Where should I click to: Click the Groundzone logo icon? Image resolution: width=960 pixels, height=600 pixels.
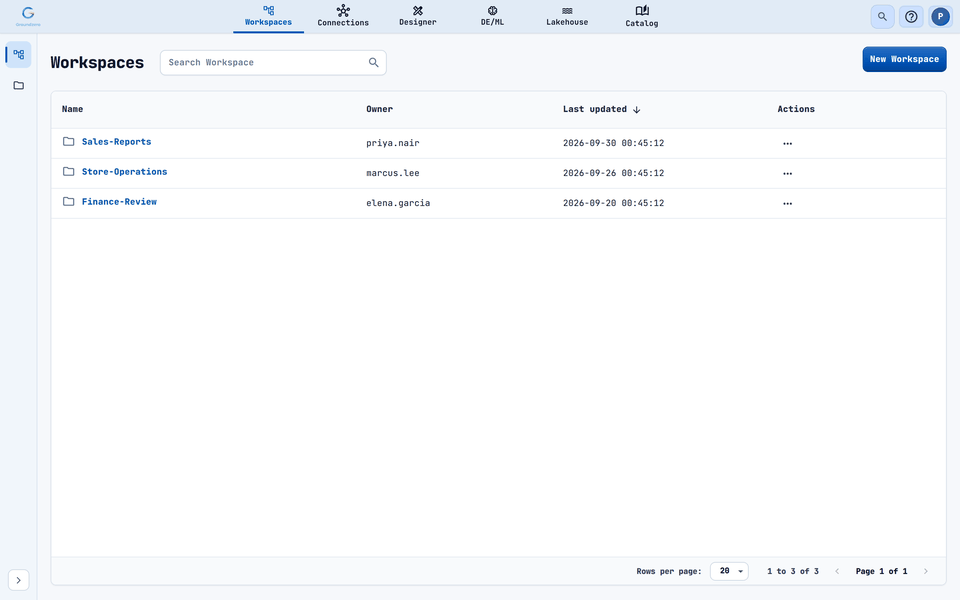pos(28,16)
